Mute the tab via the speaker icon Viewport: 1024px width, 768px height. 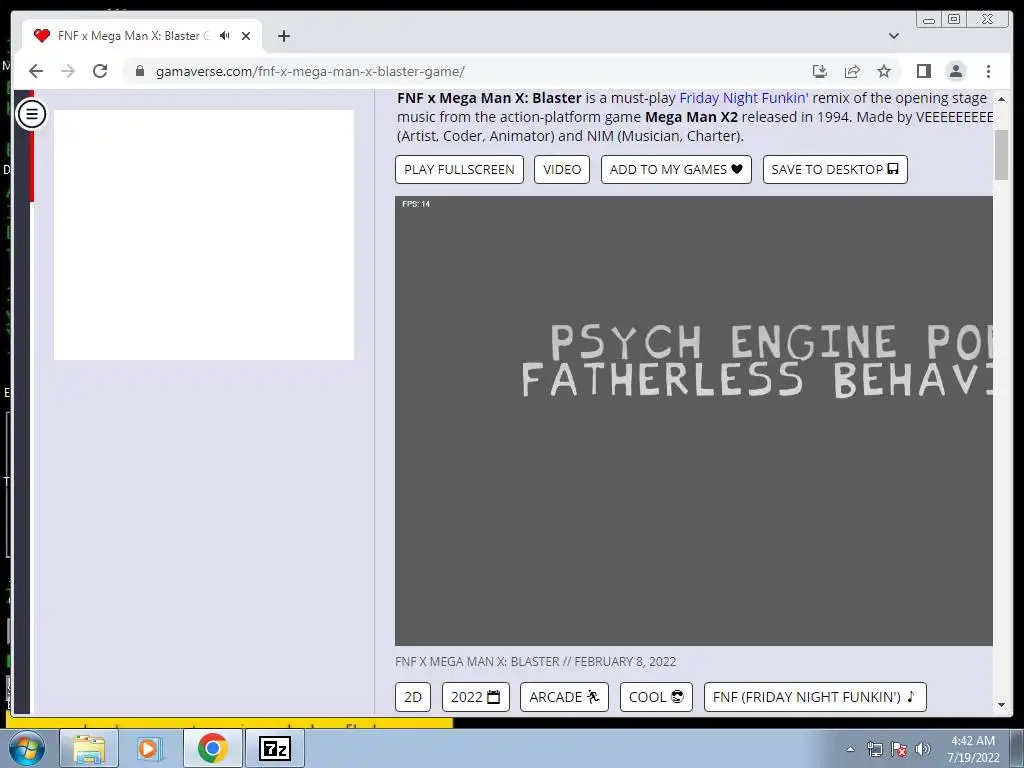225,36
